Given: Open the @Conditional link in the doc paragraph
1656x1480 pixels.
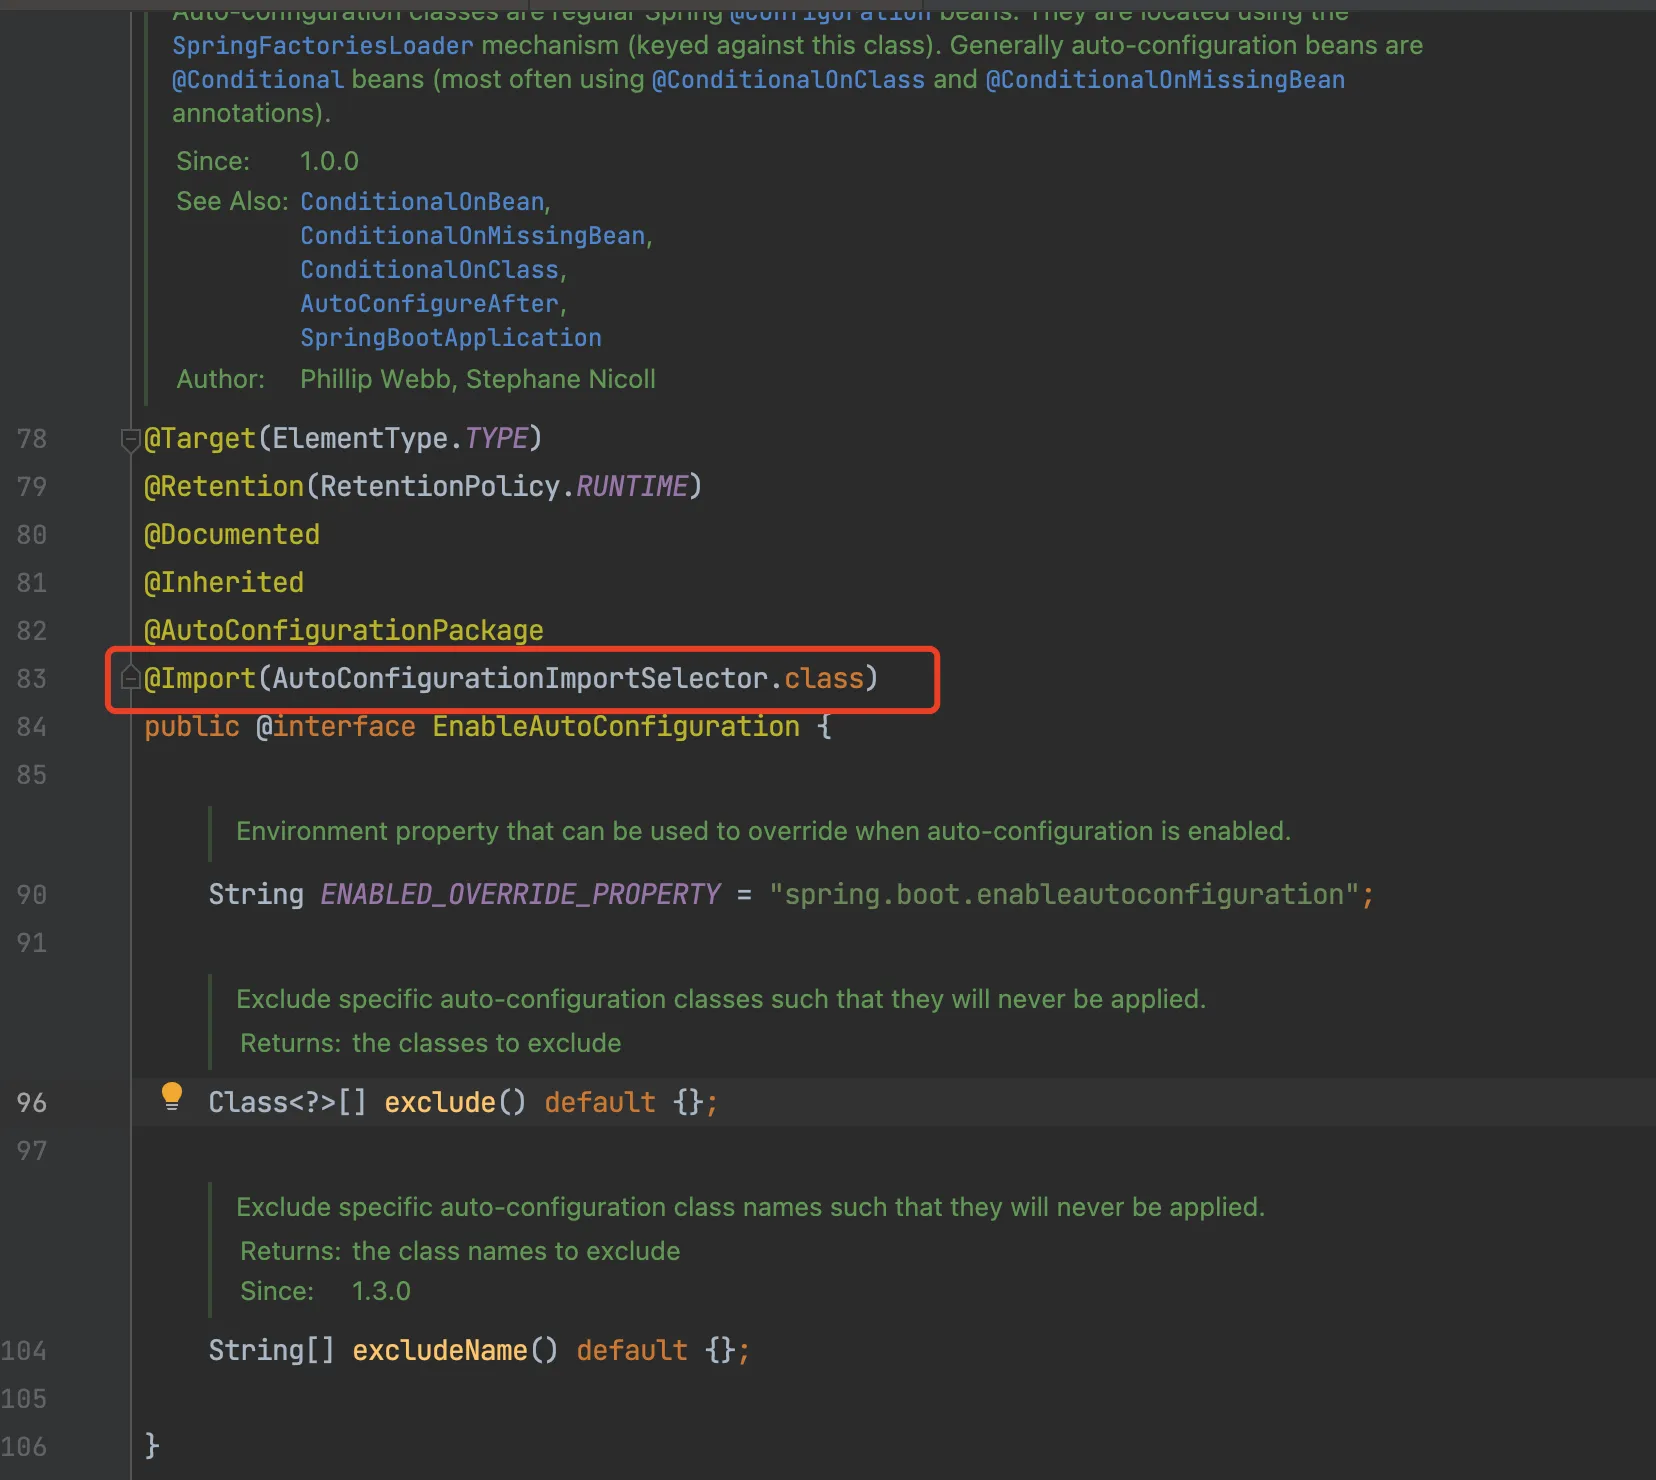Looking at the screenshot, I should 258,80.
